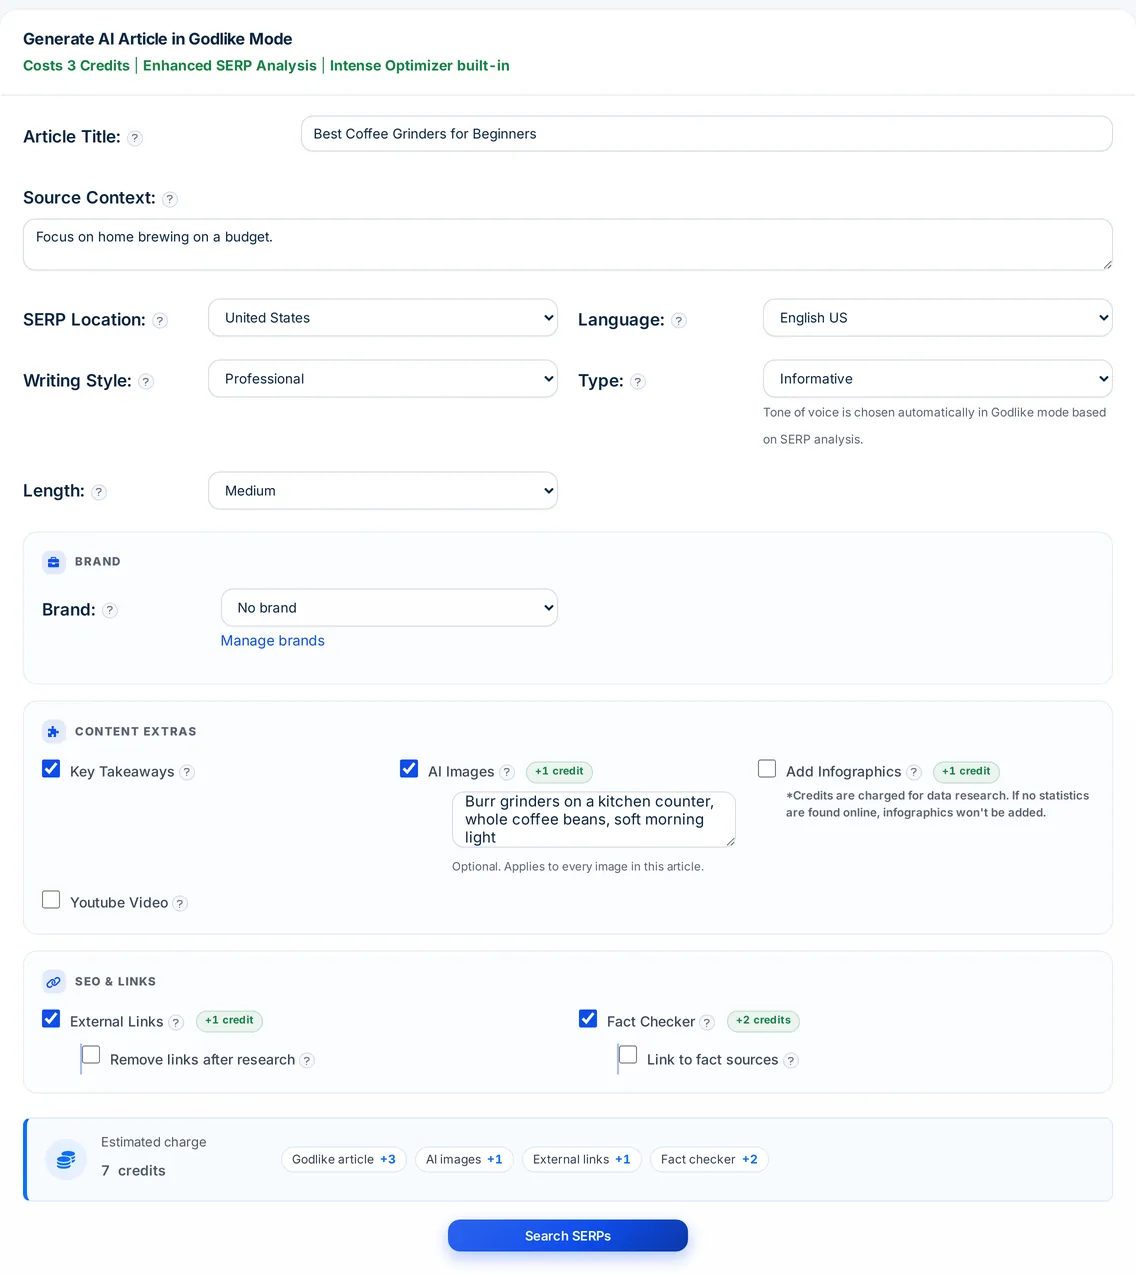
Task: Open the Length help icon
Action: [99, 492]
